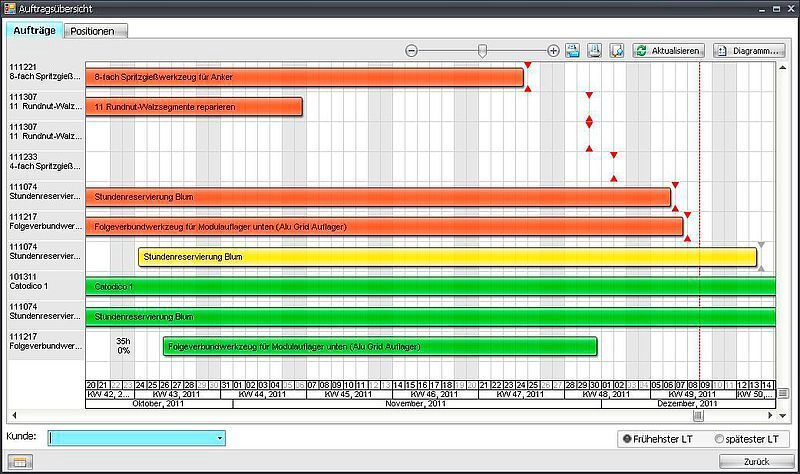
Task: Click the Dezember, 2011 month header
Action: pos(688,404)
